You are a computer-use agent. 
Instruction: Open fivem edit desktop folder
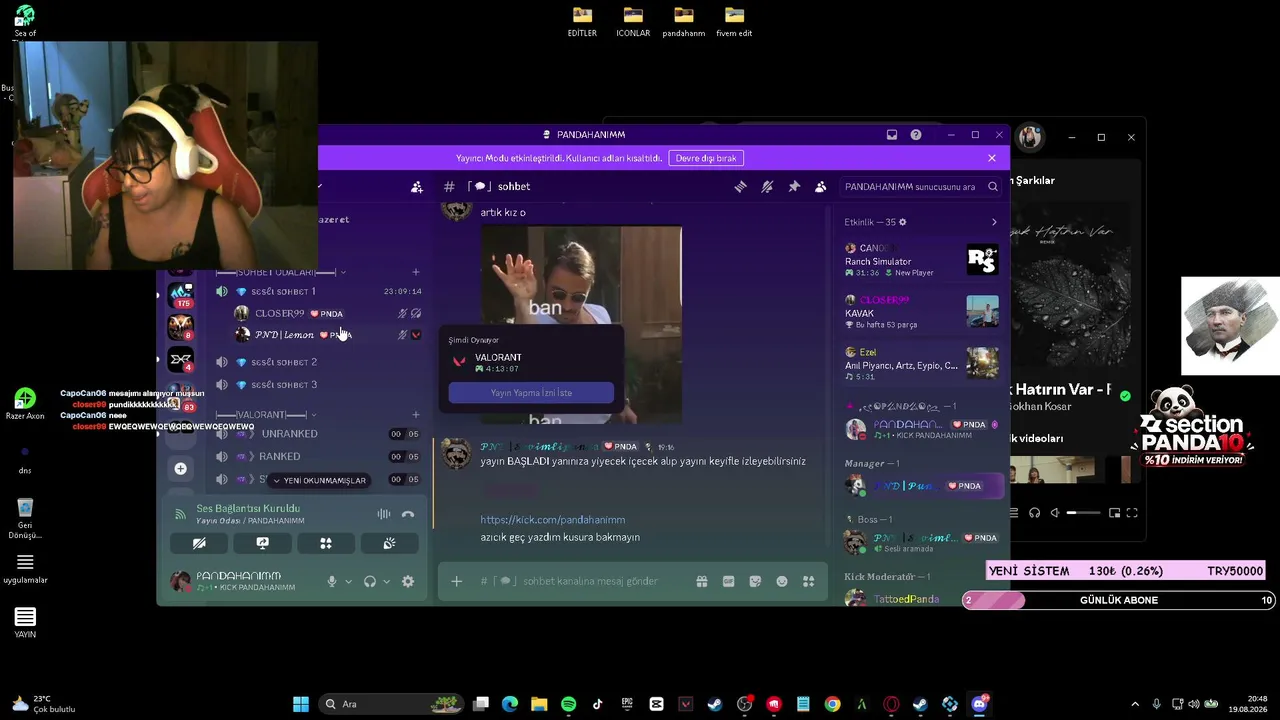pos(734,22)
